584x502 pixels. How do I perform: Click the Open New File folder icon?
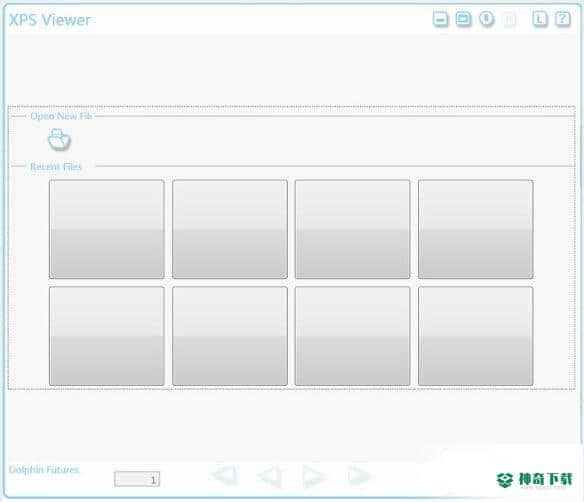pos(59,140)
